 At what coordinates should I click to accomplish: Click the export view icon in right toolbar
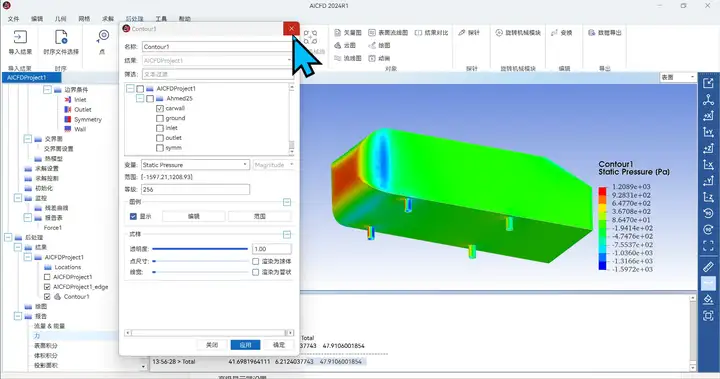(x=708, y=83)
